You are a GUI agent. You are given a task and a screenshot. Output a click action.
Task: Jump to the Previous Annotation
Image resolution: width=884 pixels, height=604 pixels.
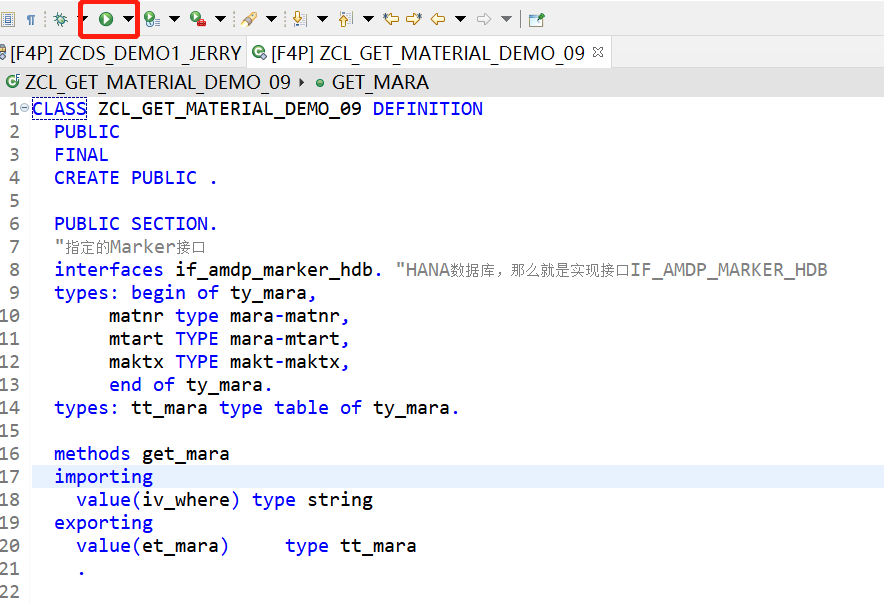(x=346, y=17)
